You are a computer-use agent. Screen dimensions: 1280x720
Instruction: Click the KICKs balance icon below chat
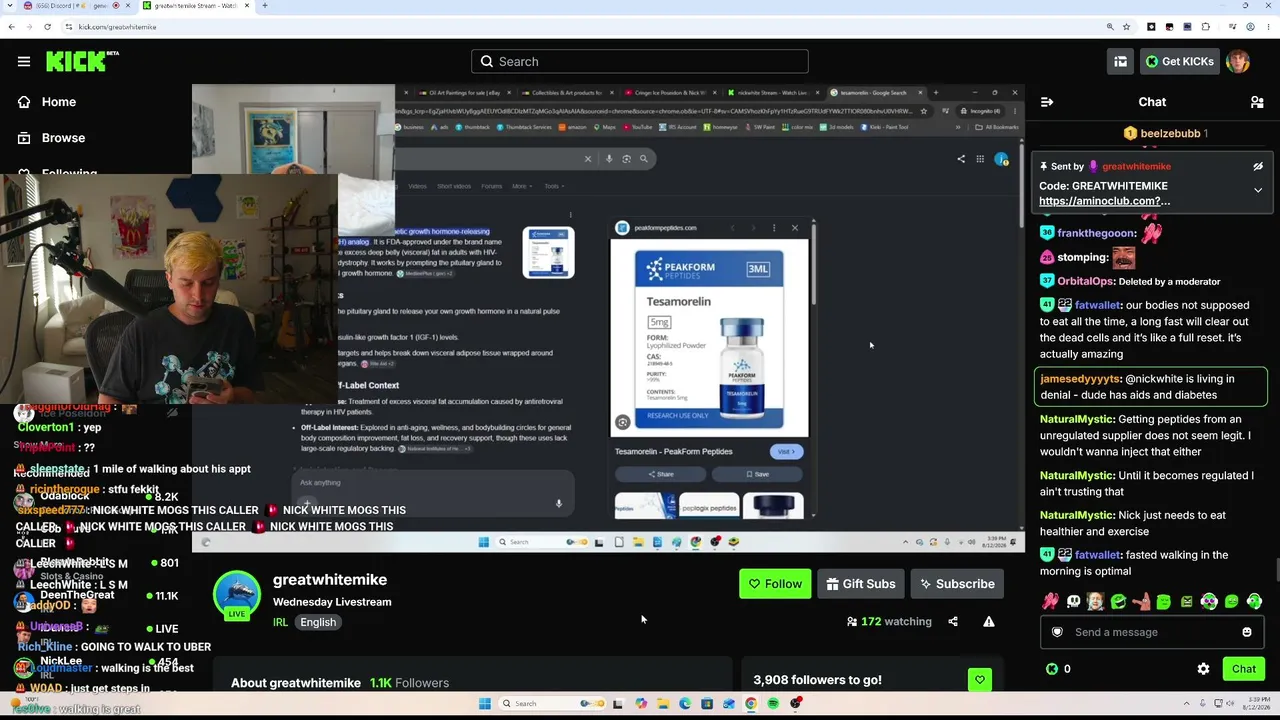click(1052, 669)
